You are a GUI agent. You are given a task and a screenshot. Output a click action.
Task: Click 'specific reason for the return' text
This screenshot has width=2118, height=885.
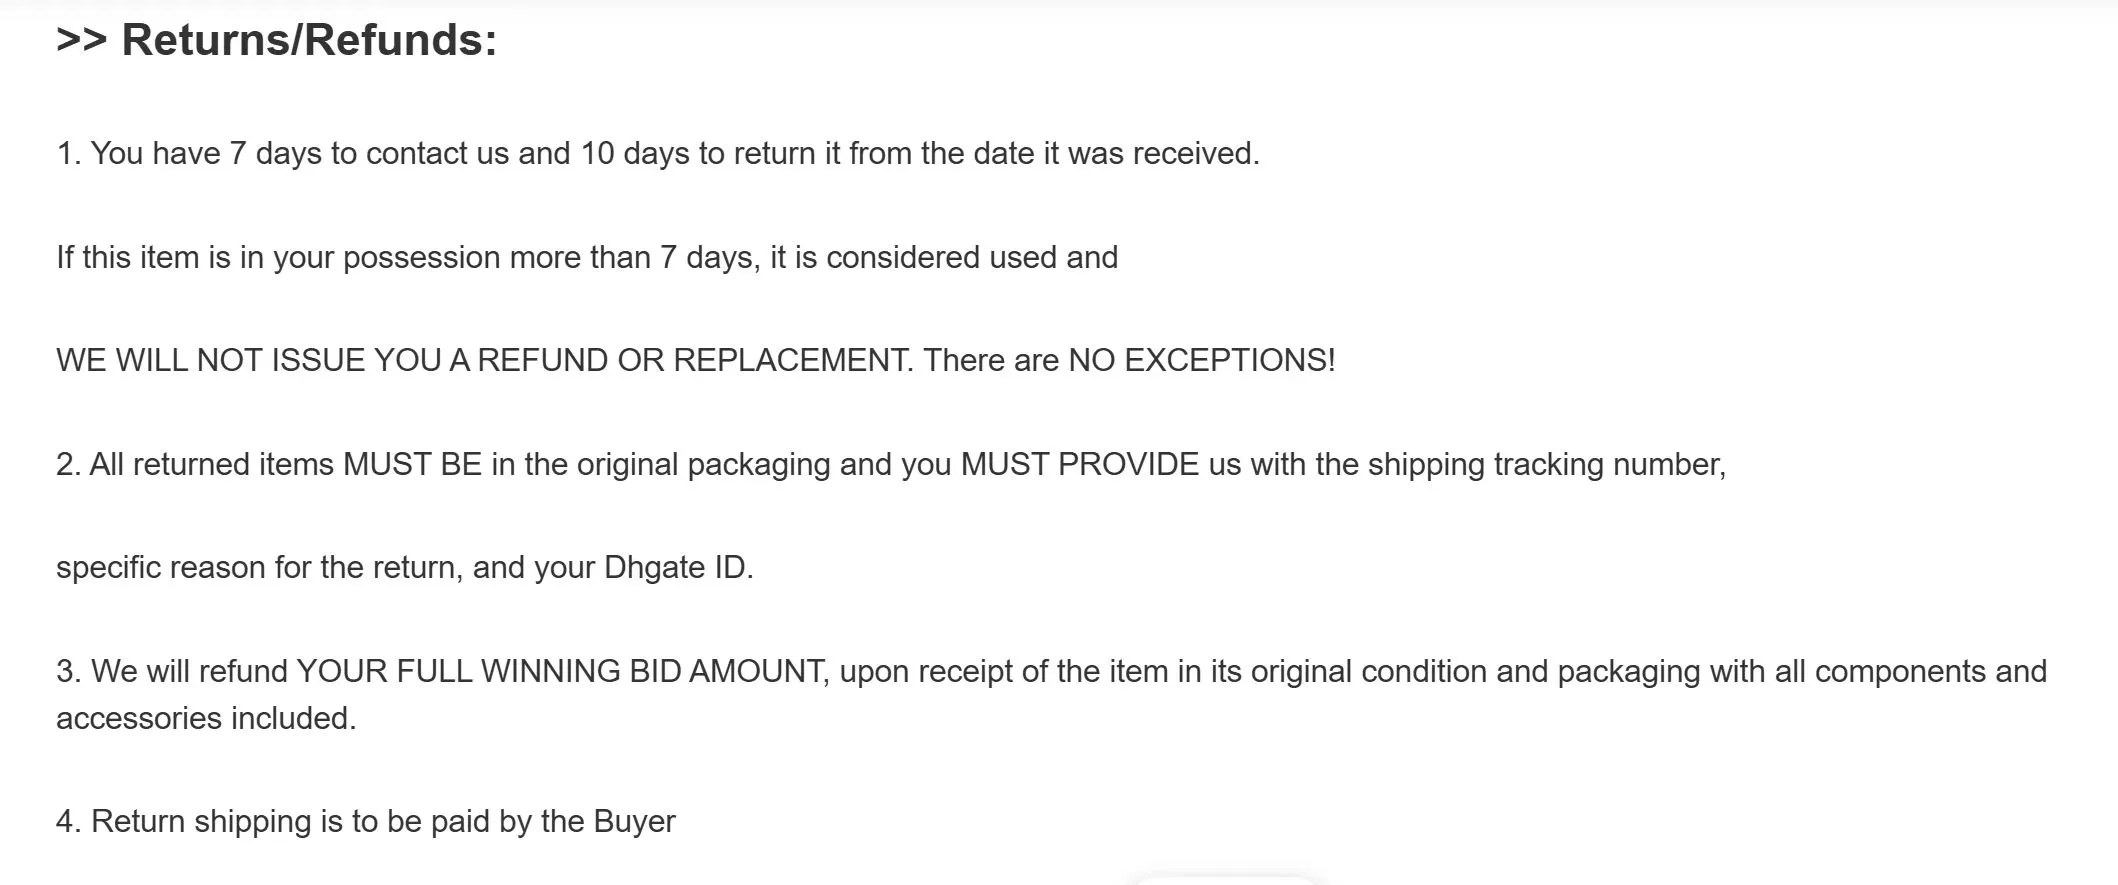pos(258,568)
